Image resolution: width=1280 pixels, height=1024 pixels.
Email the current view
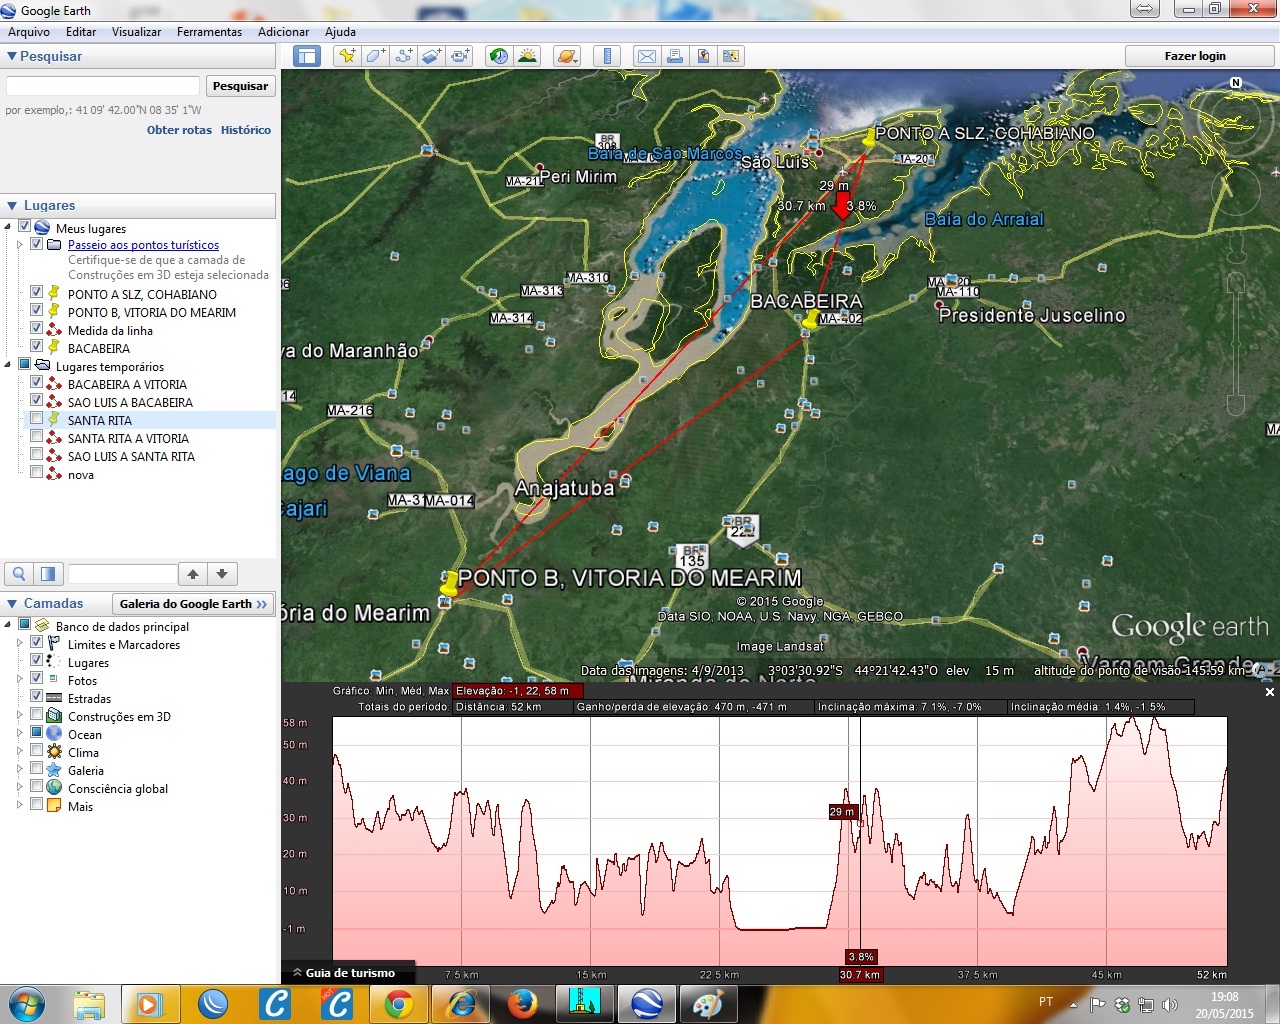[647, 56]
